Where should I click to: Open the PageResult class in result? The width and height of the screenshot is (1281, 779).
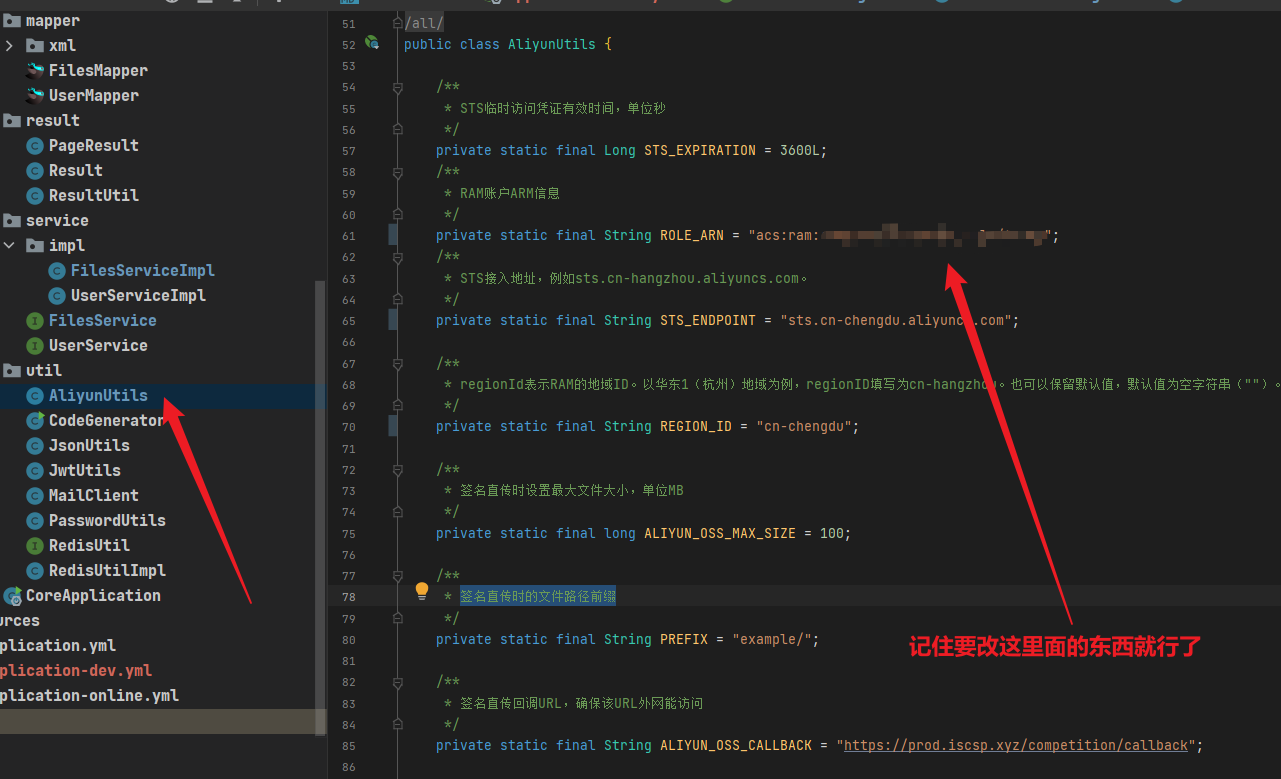tap(93, 145)
